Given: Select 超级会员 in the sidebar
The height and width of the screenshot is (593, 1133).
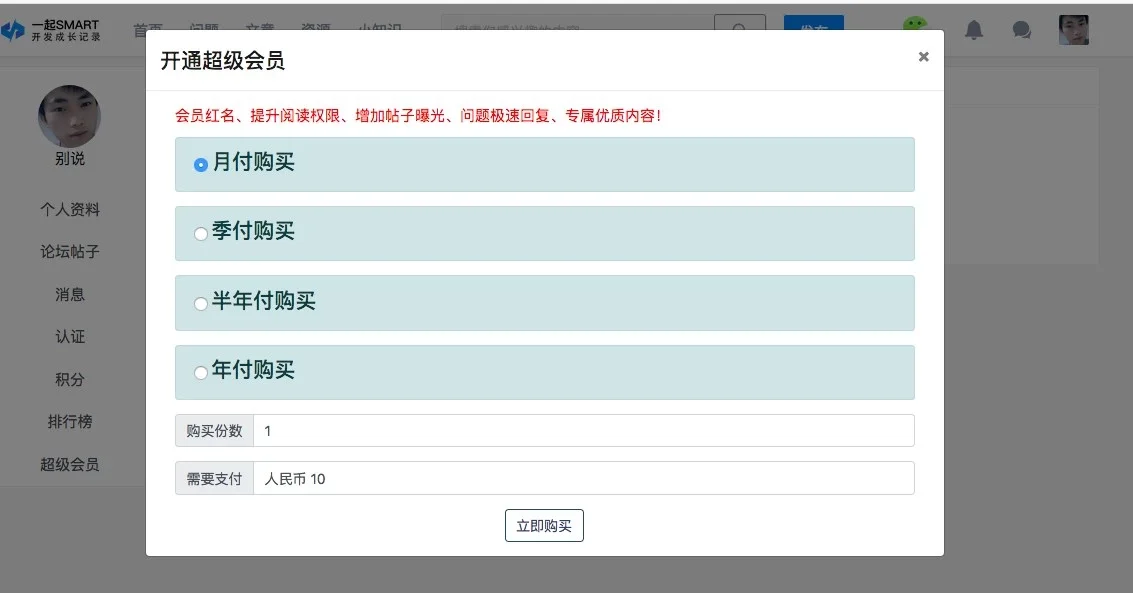Looking at the screenshot, I should 70,465.
